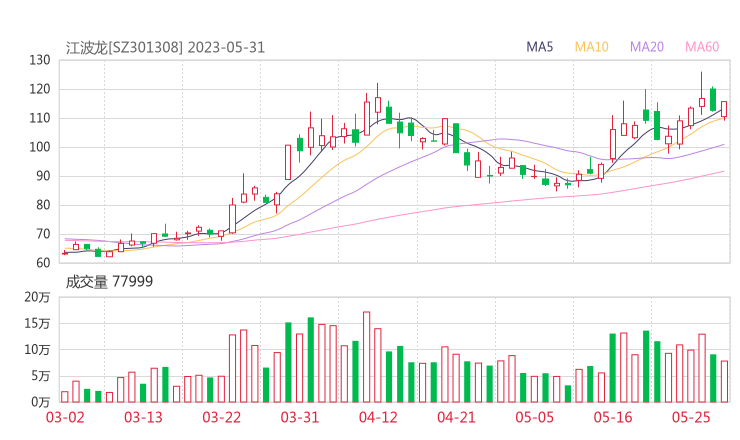Click the 100 price axis label
The width and height of the screenshot is (740, 440).
(40, 147)
